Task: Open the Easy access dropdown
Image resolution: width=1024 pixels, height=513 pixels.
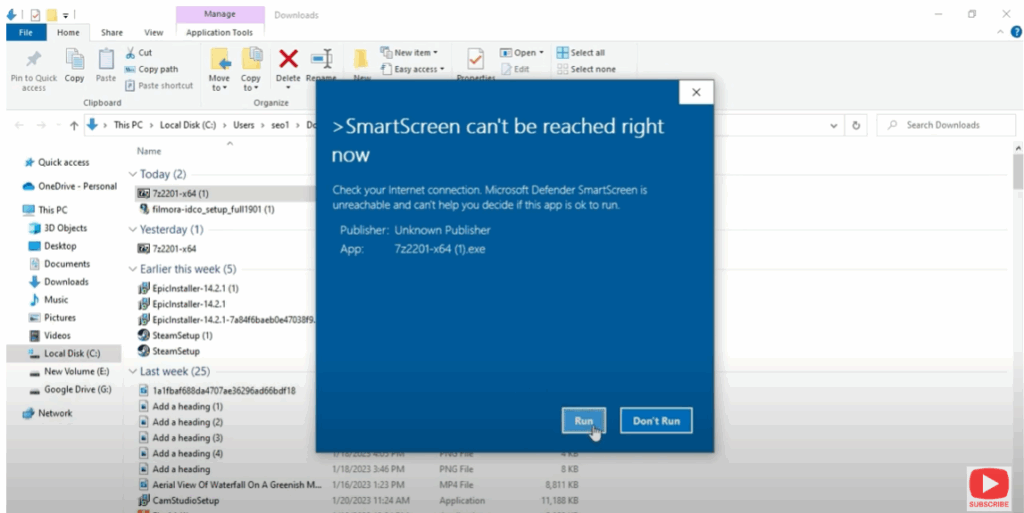Action: [412, 69]
